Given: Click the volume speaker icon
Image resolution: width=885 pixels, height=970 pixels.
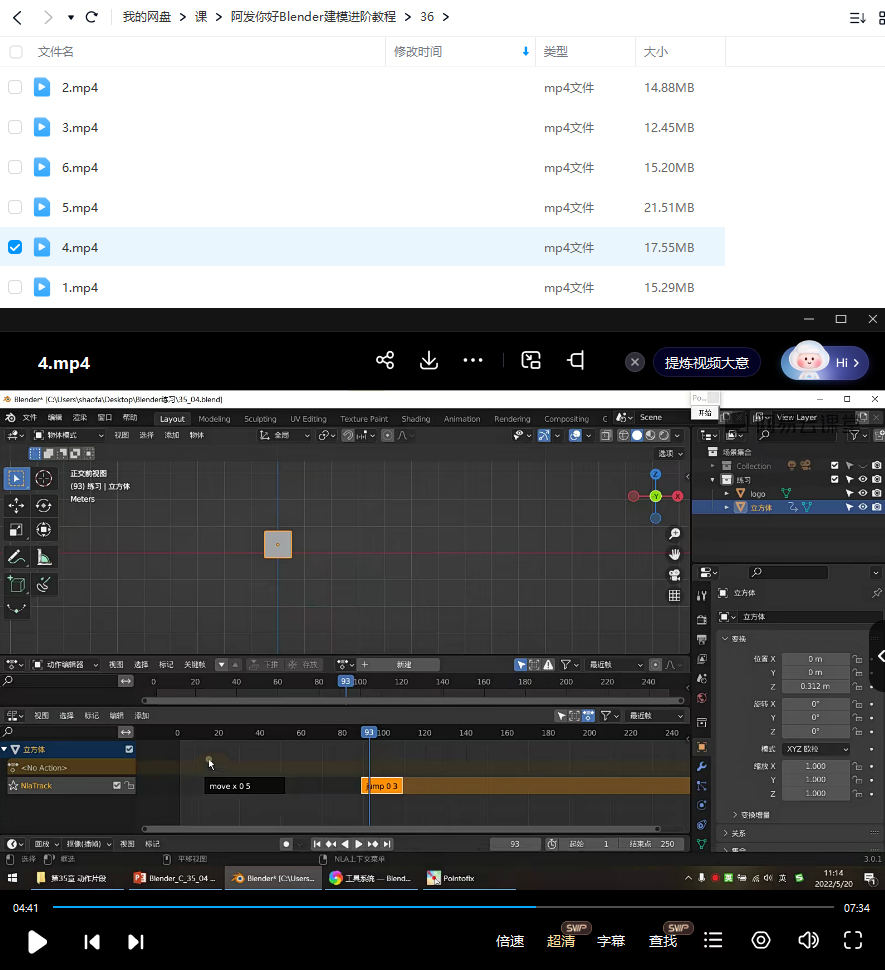Looking at the screenshot, I should 808,940.
